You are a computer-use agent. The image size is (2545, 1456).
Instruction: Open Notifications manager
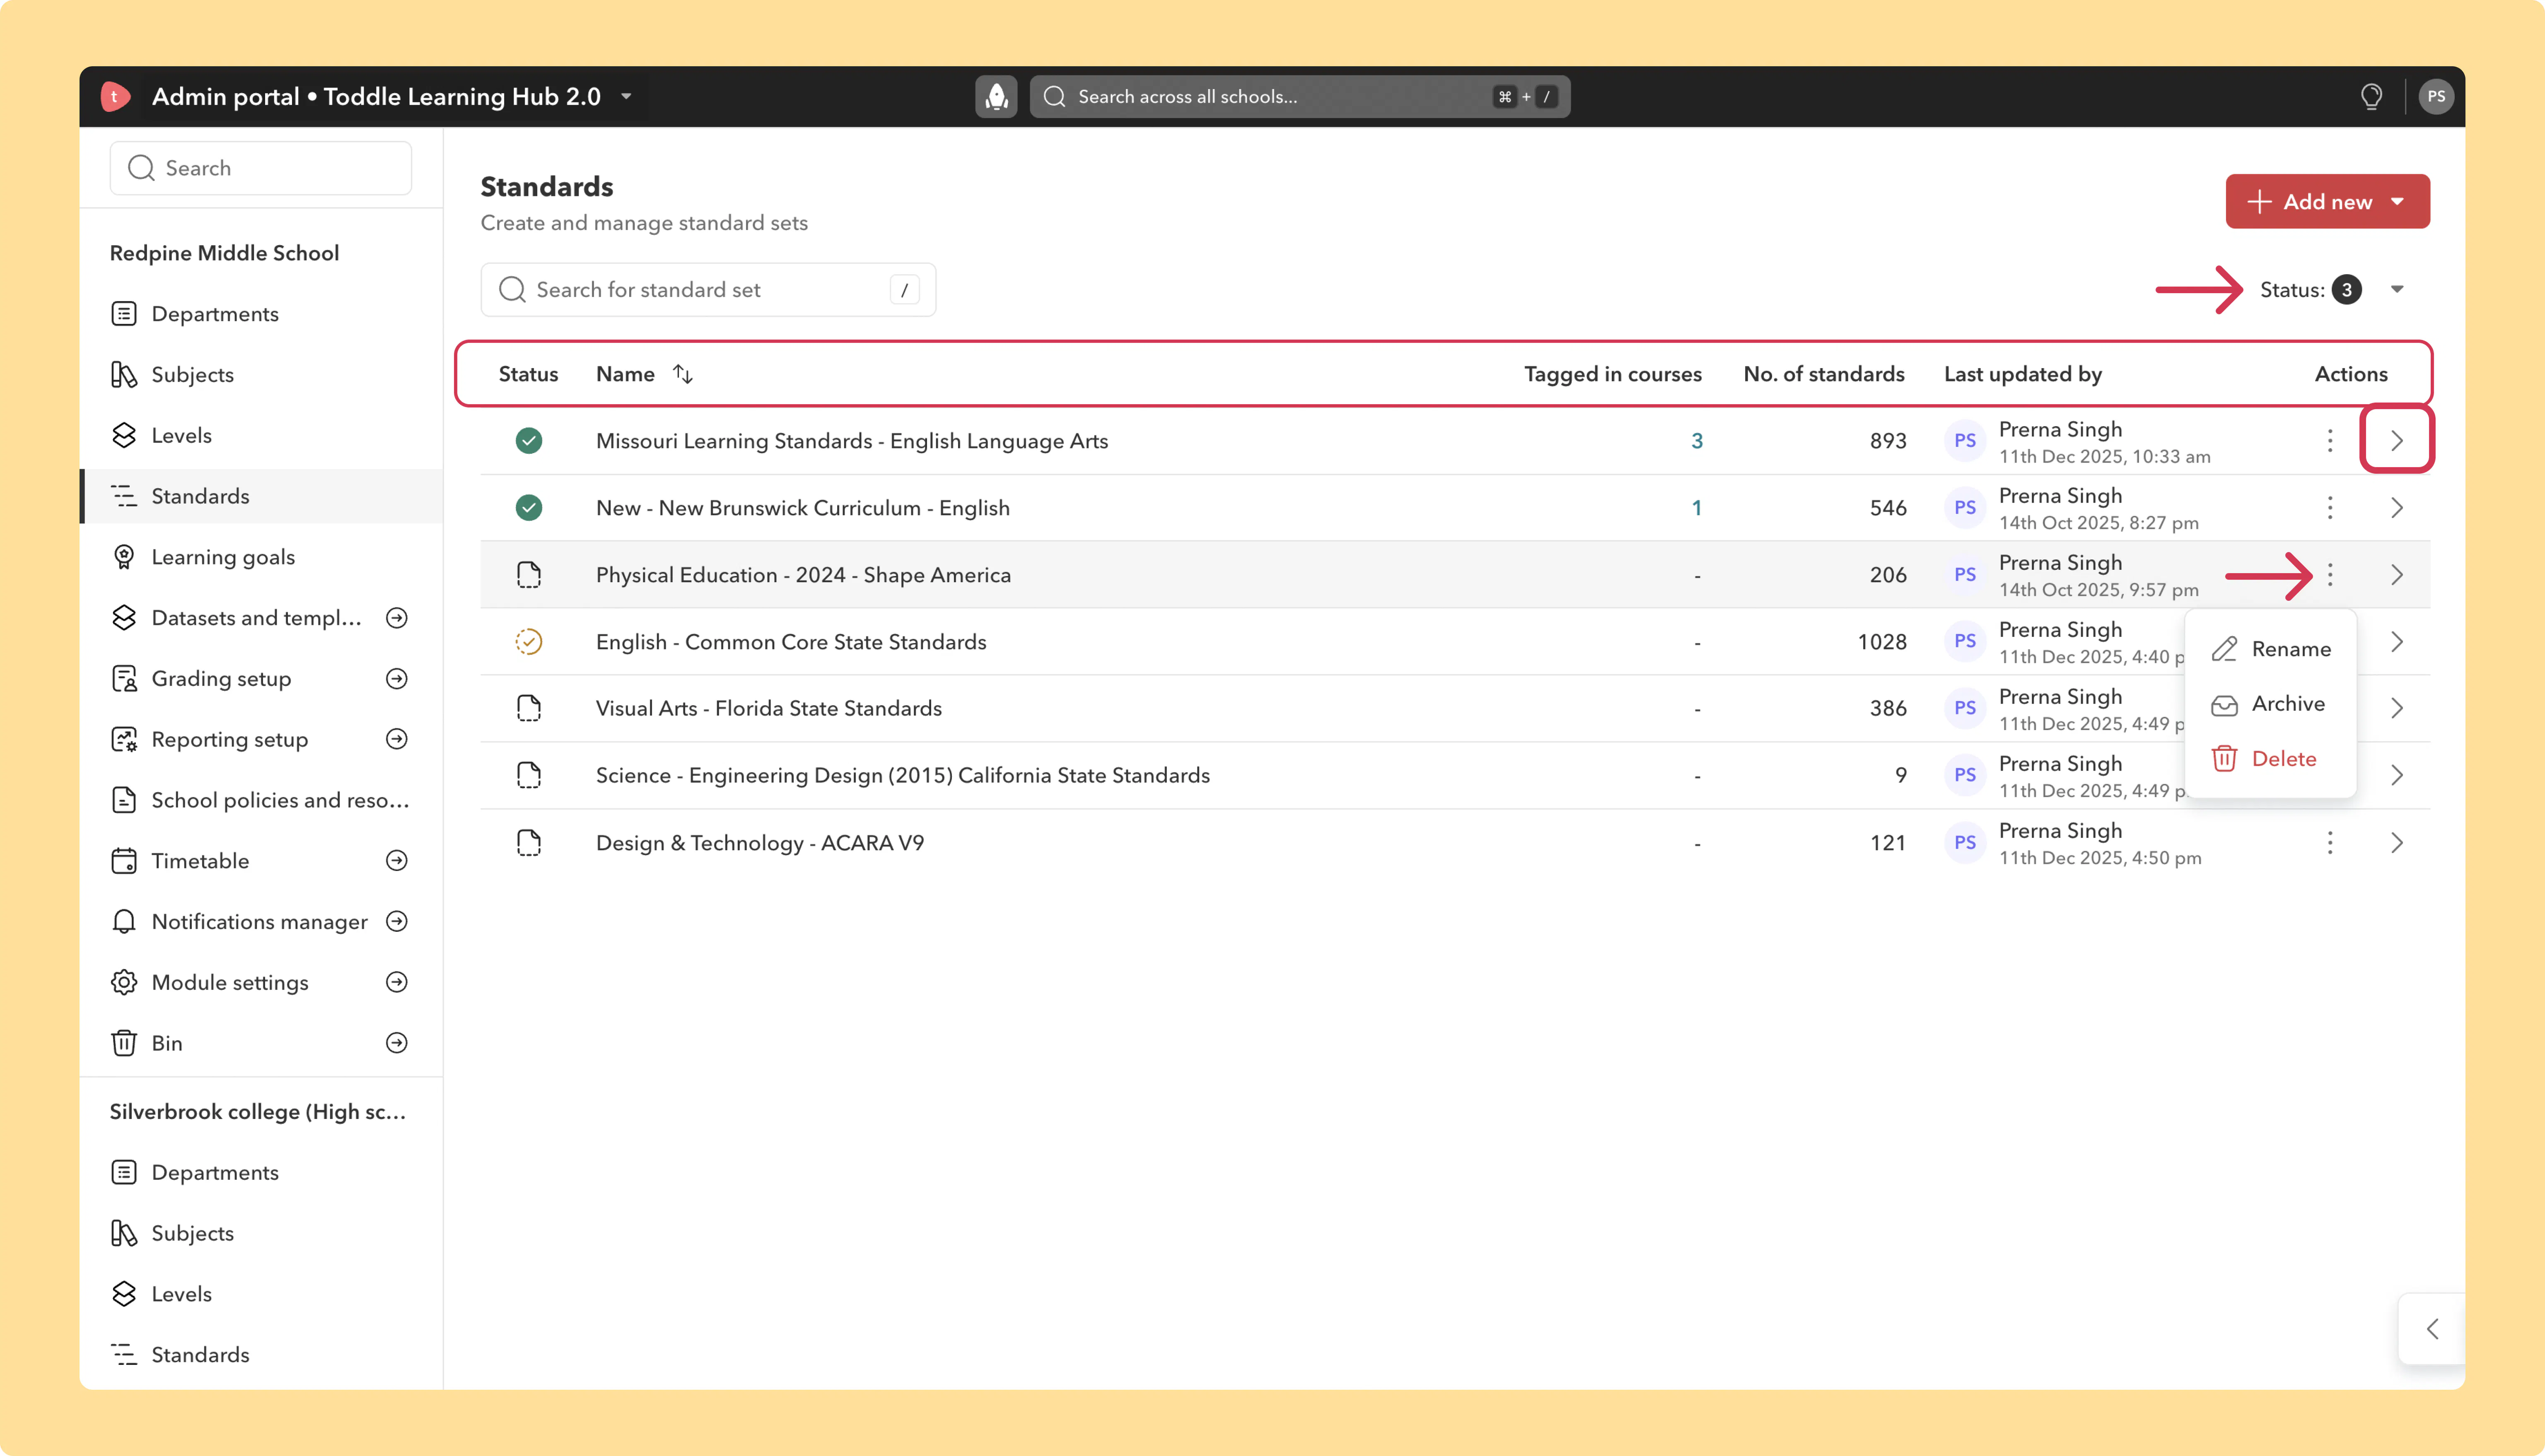point(259,922)
